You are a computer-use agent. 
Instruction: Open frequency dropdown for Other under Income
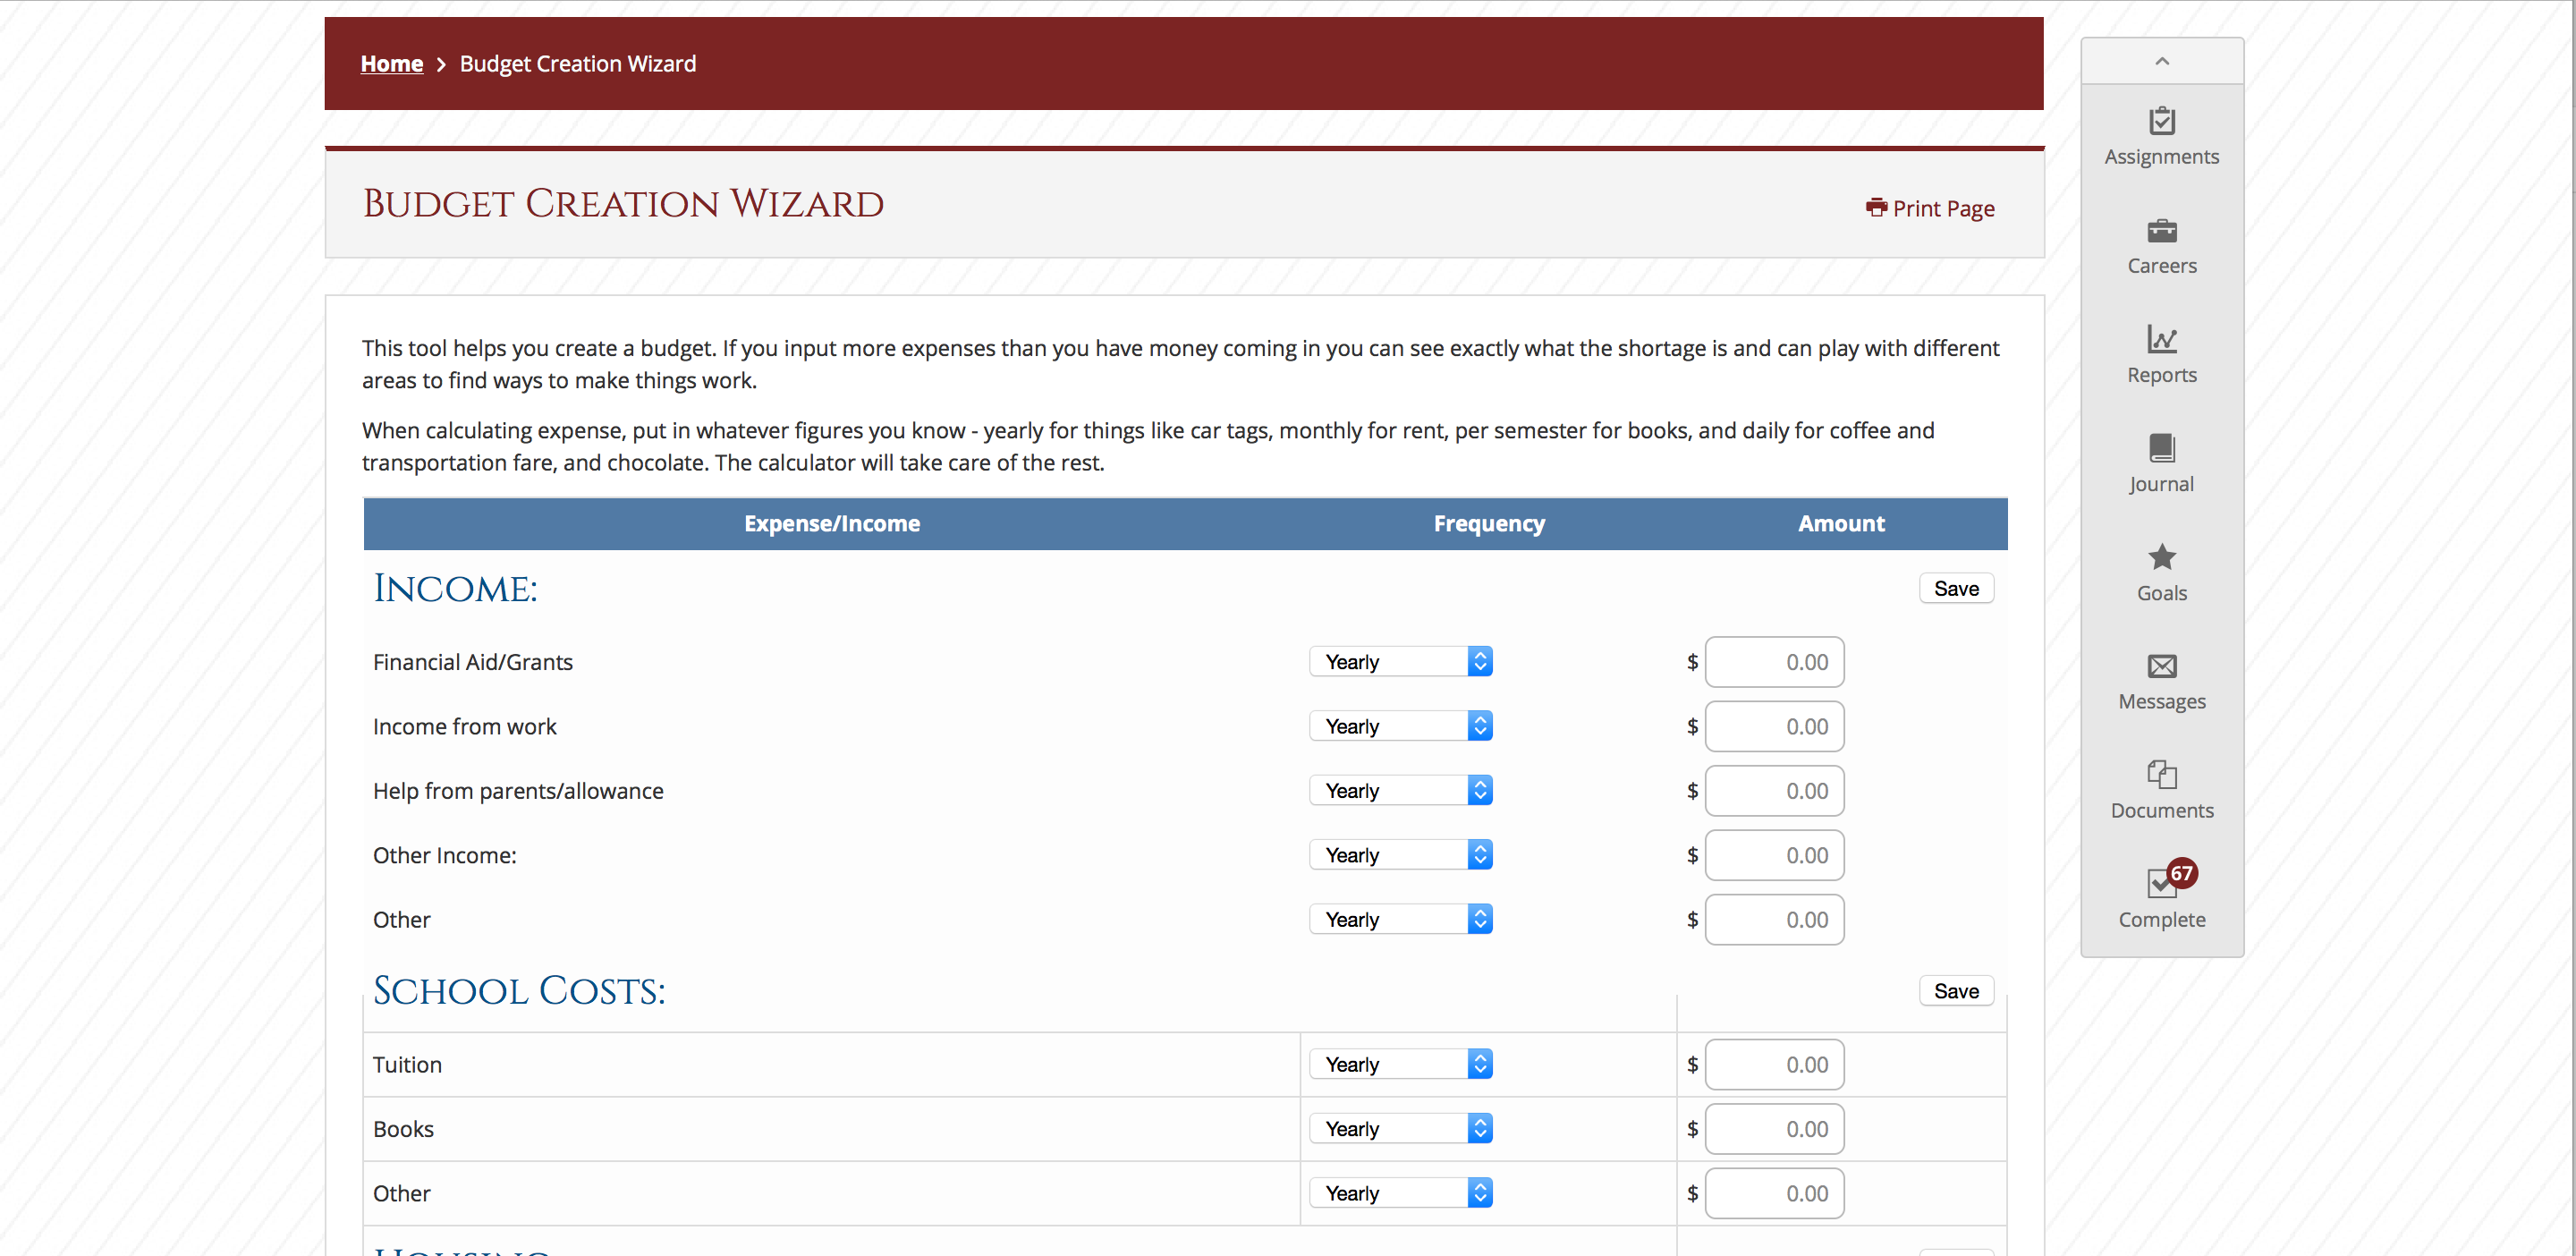pos(1400,919)
